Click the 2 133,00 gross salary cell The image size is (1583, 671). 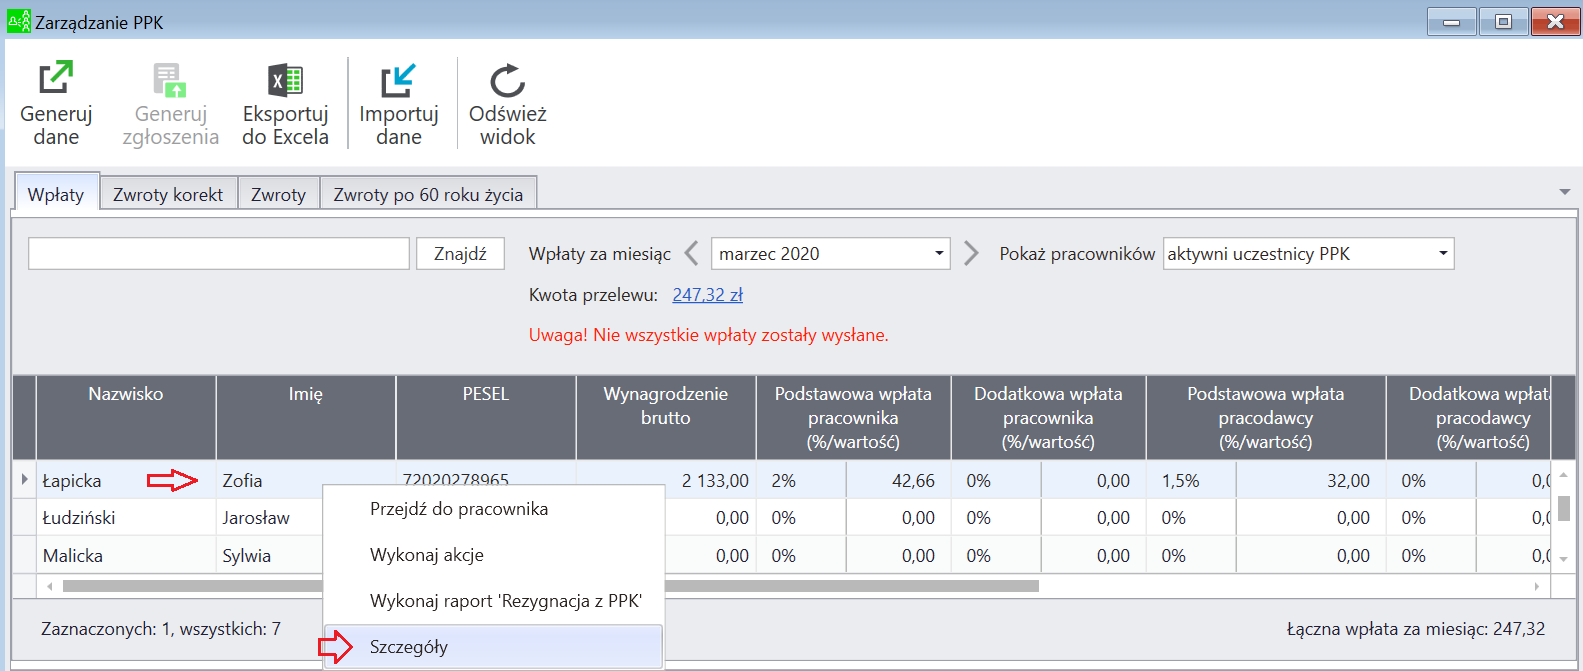tap(666, 480)
